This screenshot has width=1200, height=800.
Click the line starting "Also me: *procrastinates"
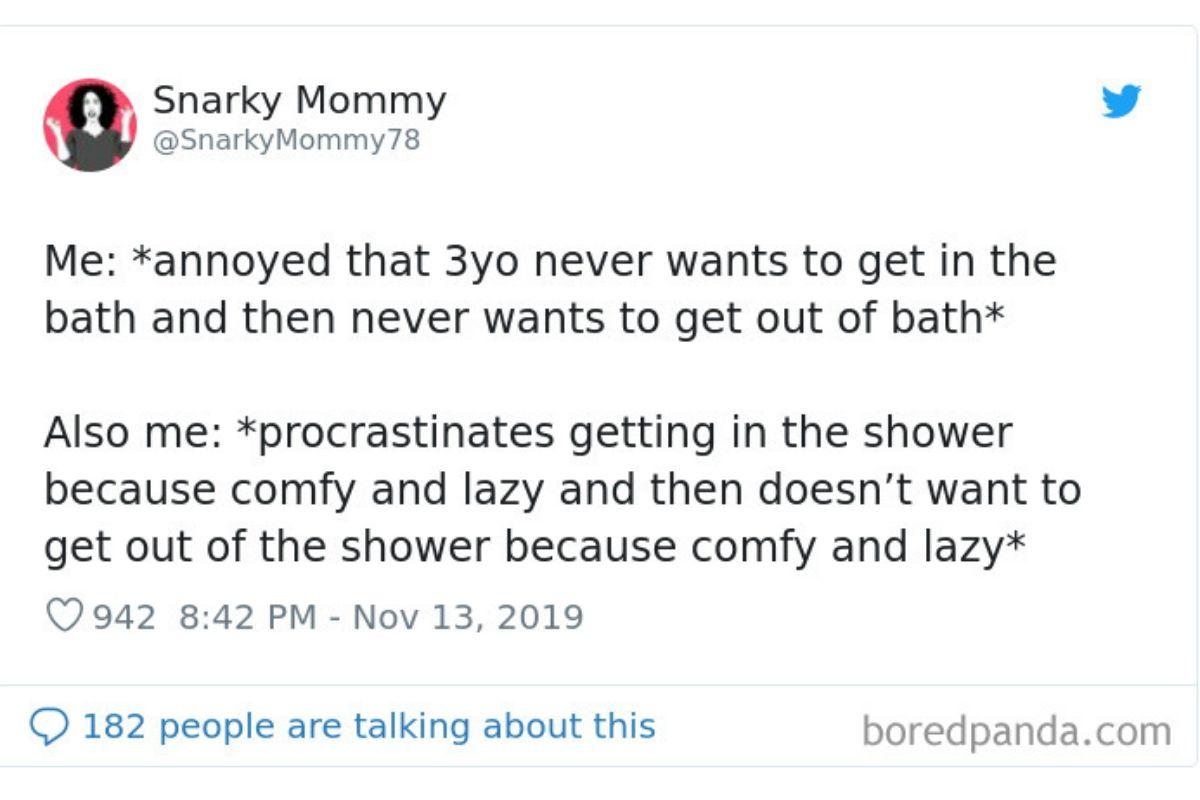coord(528,433)
